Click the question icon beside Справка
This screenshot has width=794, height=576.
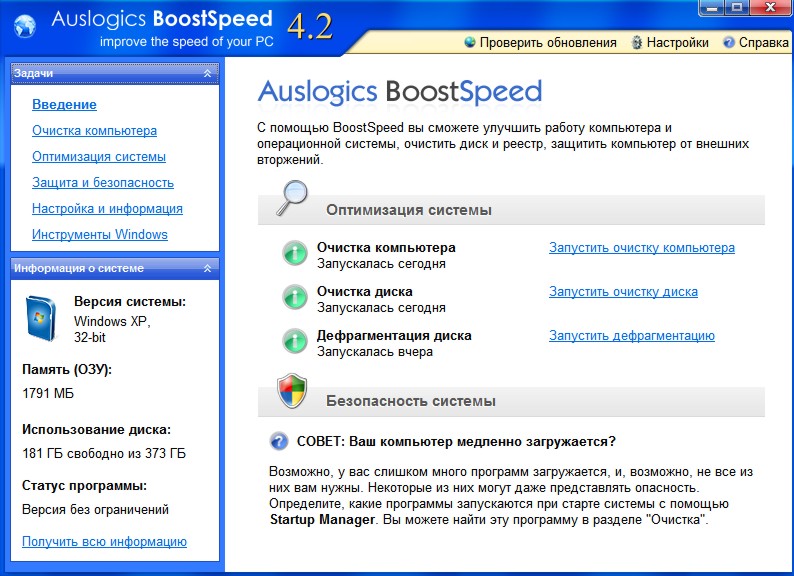point(729,43)
